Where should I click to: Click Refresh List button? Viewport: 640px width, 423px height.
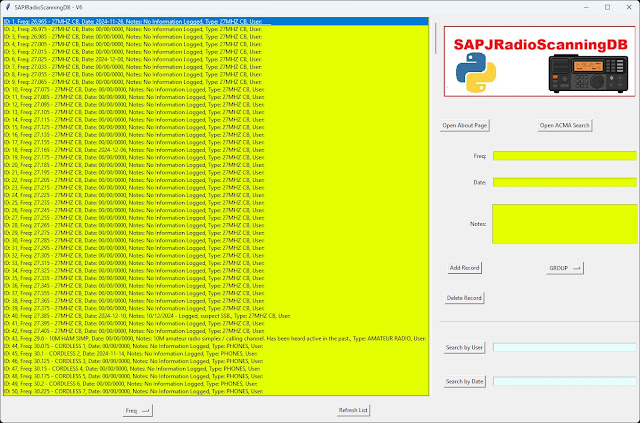353,410
